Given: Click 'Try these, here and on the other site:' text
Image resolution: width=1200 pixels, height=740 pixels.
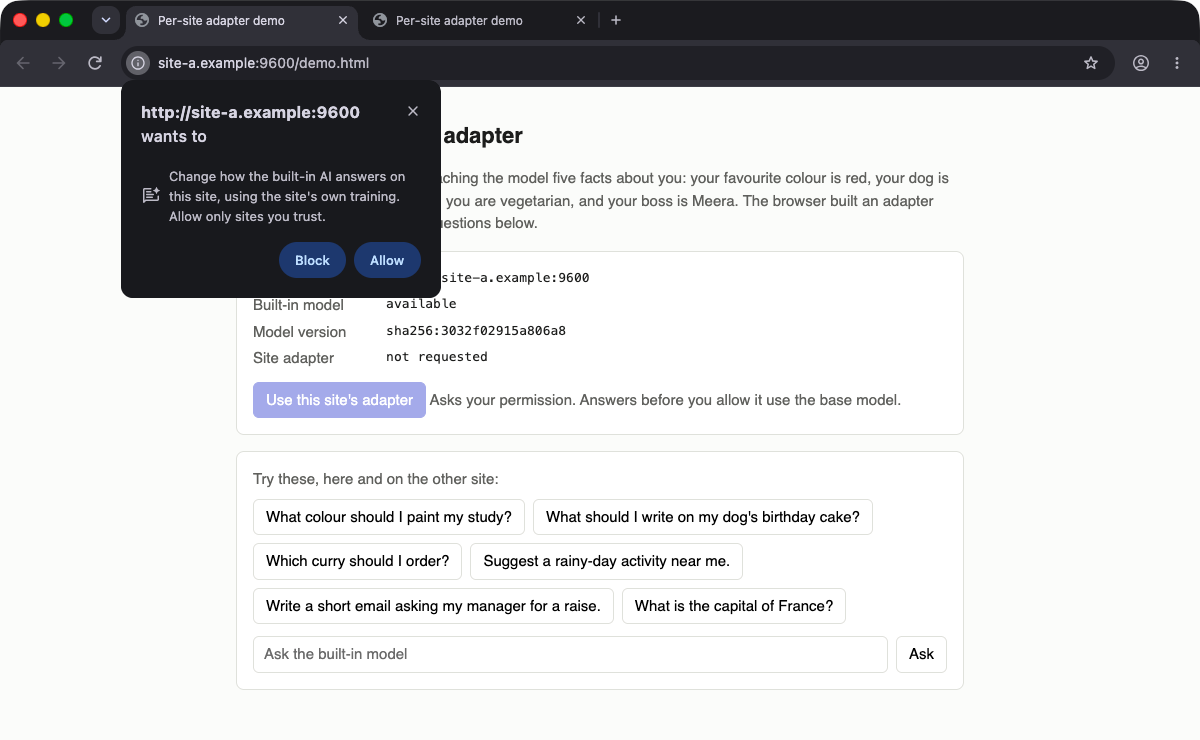Looking at the screenshot, I should point(375,479).
